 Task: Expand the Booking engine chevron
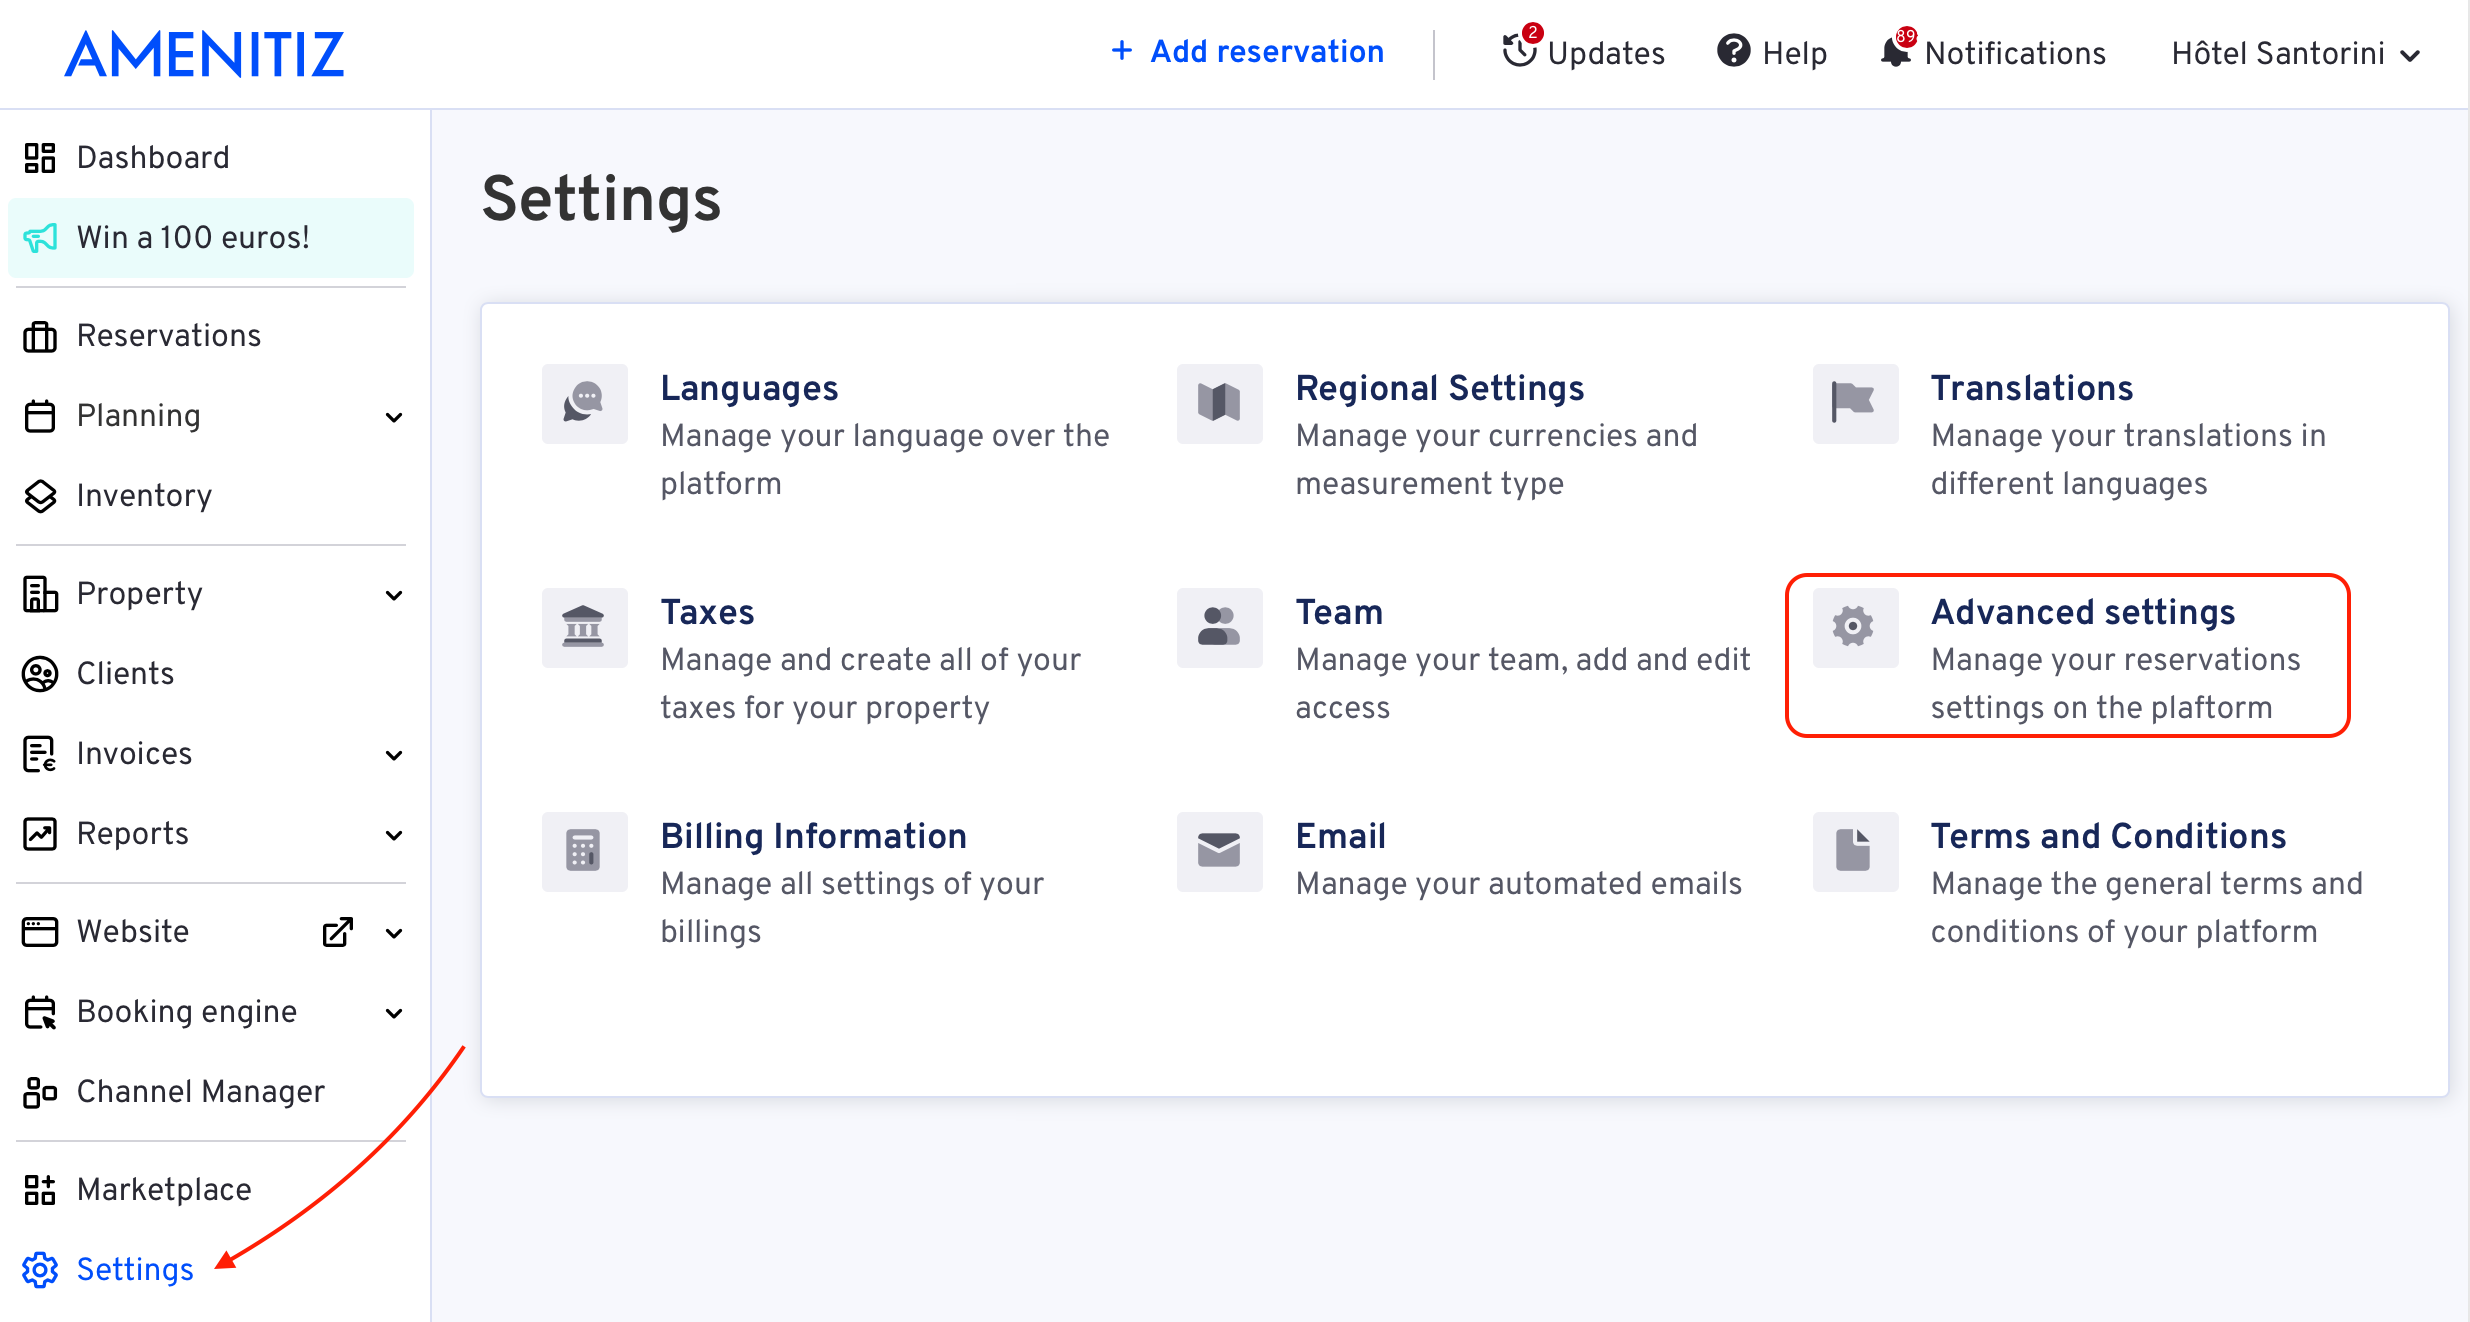coord(395,1013)
